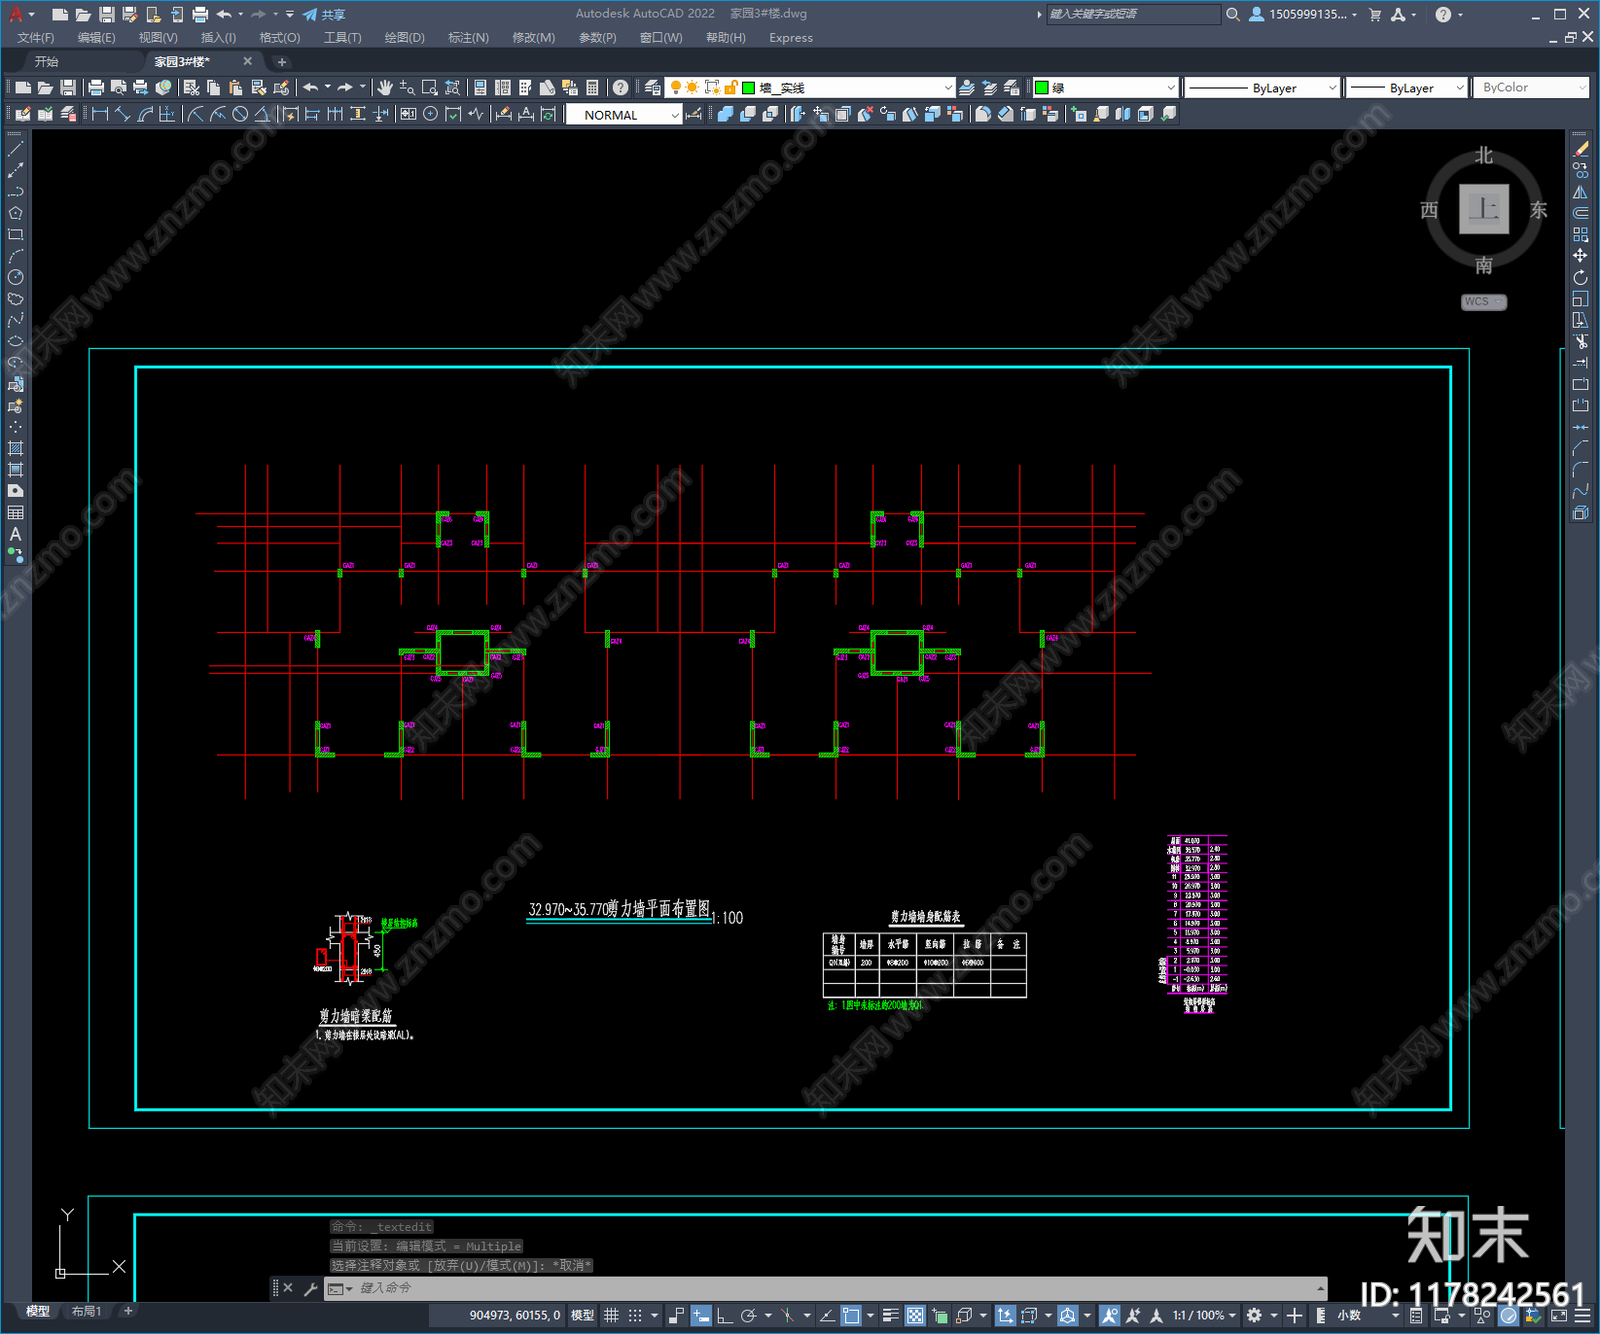
Task: Open the 标注(N) menu
Action: (468, 38)
